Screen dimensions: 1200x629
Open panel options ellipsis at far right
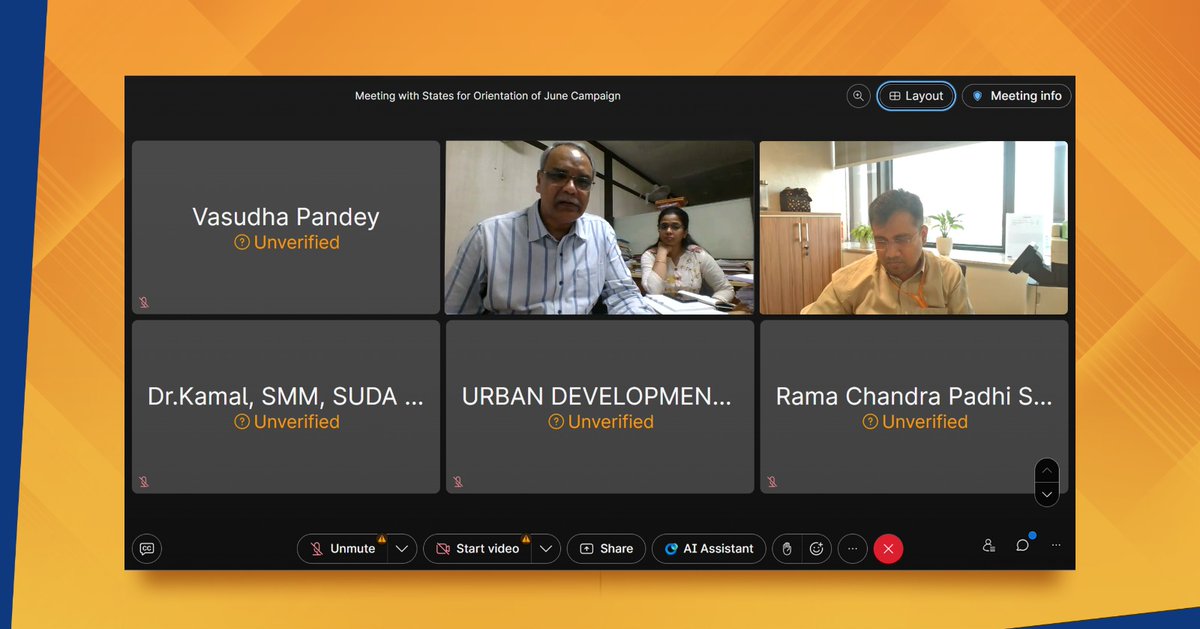pyautogui.click(x=1056, y=546)
